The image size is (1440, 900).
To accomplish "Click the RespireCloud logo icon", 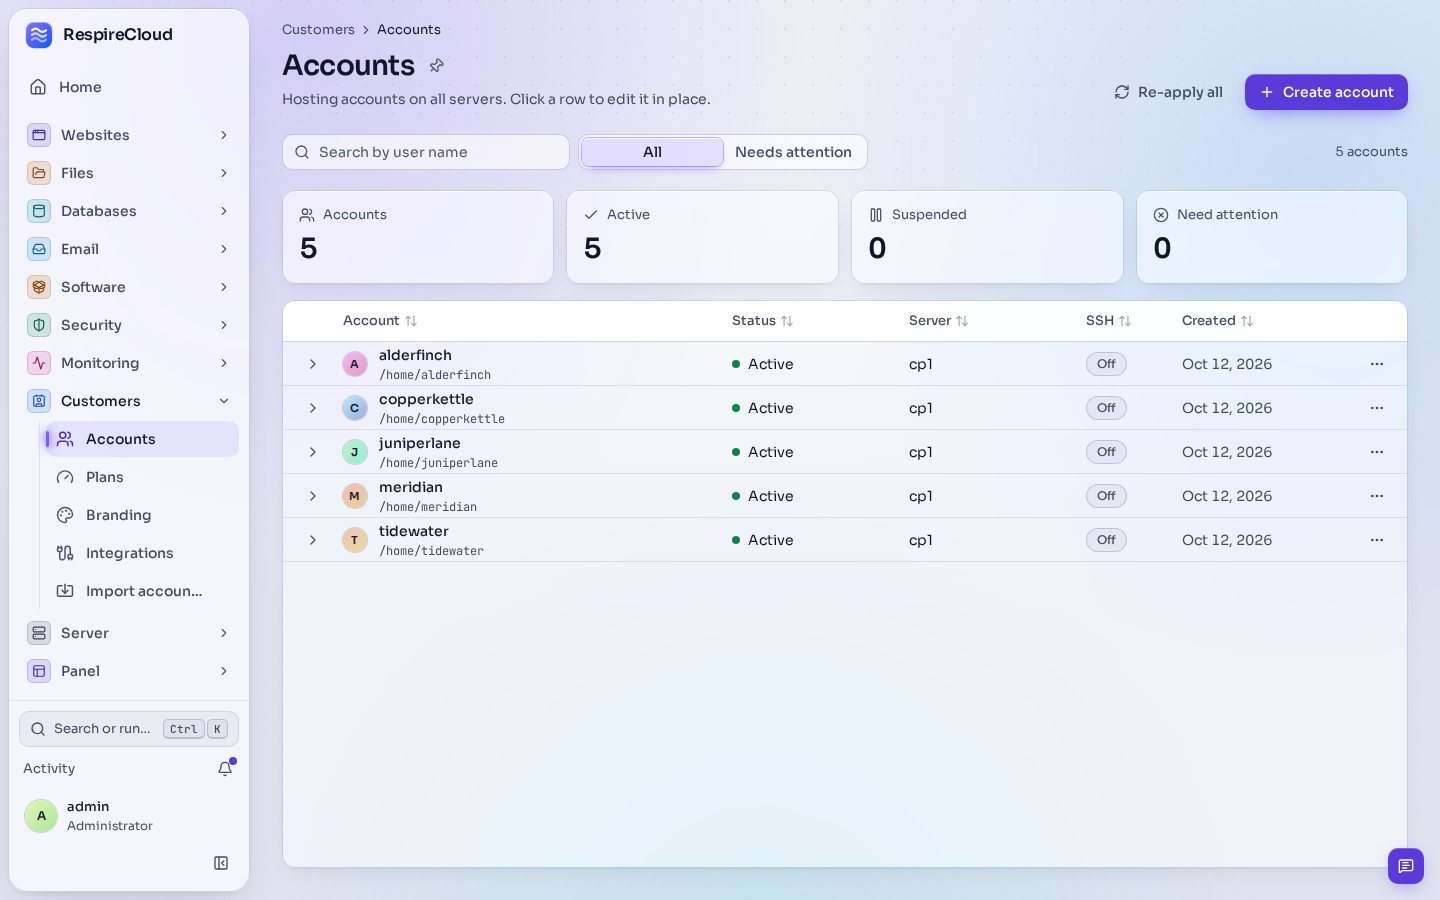I will pyautogui.click(x=39, y=35).
